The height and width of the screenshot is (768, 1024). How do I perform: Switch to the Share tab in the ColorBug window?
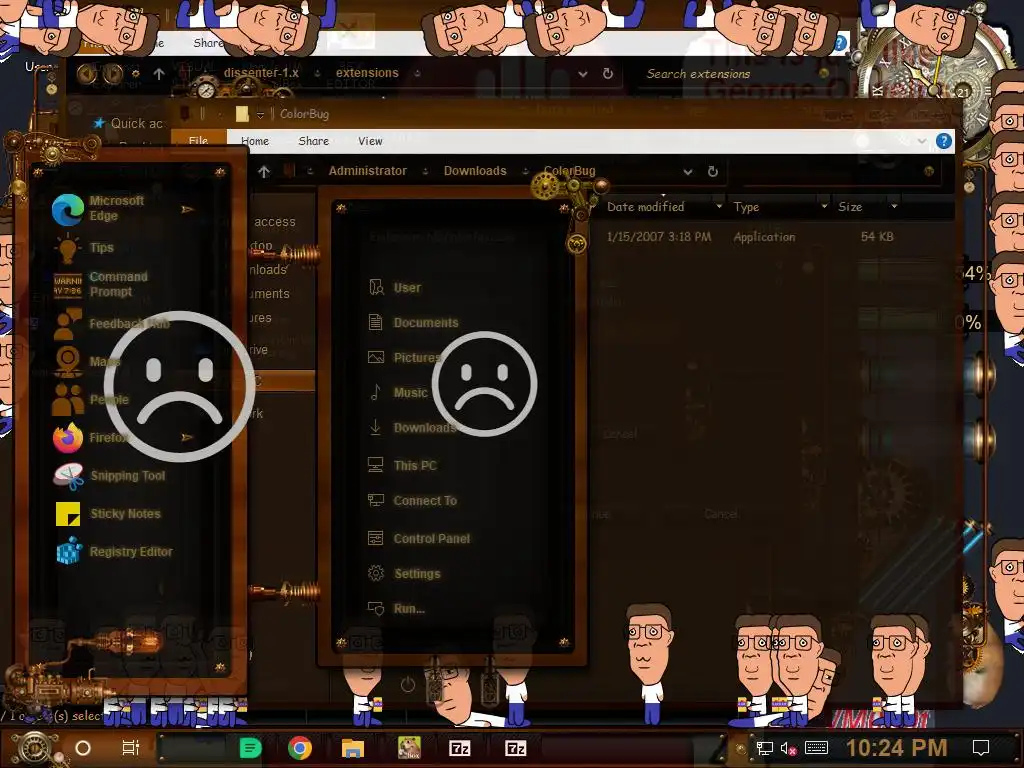coord(313,141)
